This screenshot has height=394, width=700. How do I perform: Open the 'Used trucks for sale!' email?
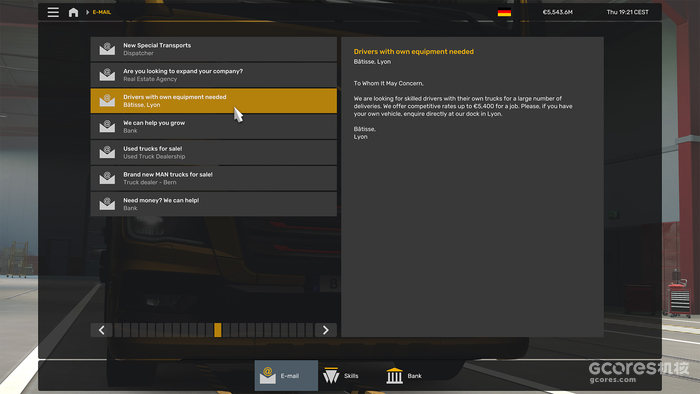click(213, 153)
